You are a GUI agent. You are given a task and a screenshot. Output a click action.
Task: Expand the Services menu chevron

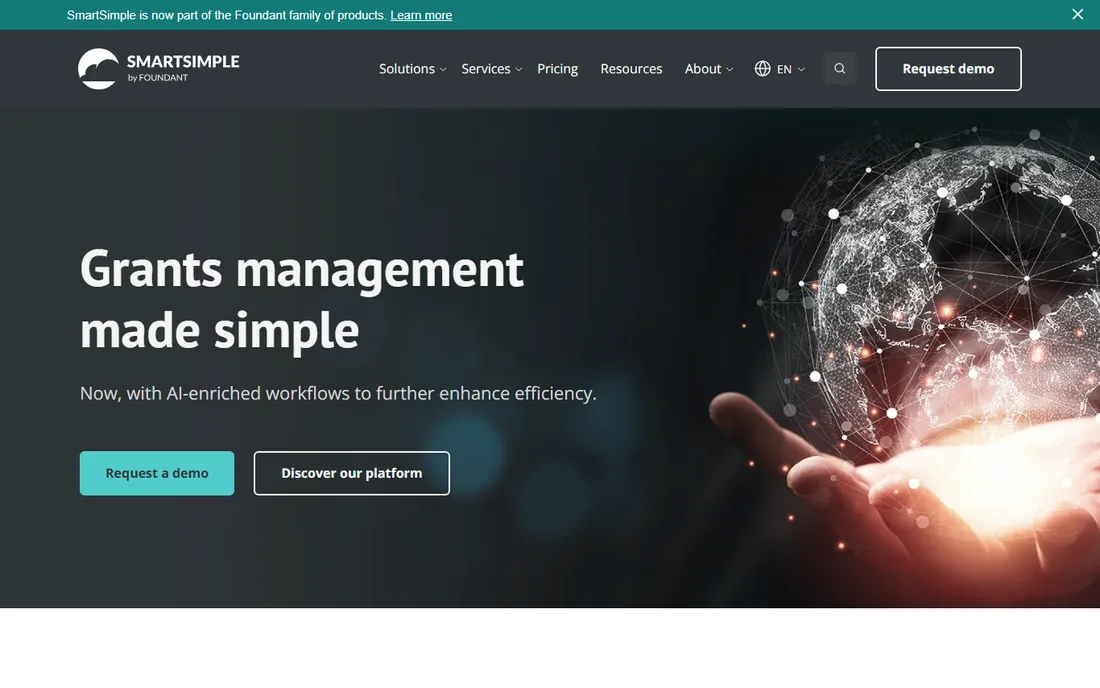[518, 69]
